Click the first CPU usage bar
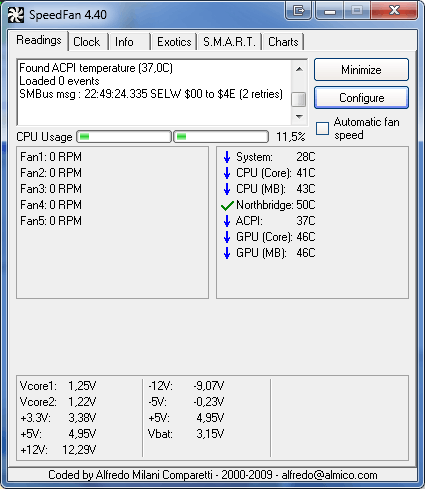Image resolution: width=425 pixels, height=489 pixels. [124, 137]
